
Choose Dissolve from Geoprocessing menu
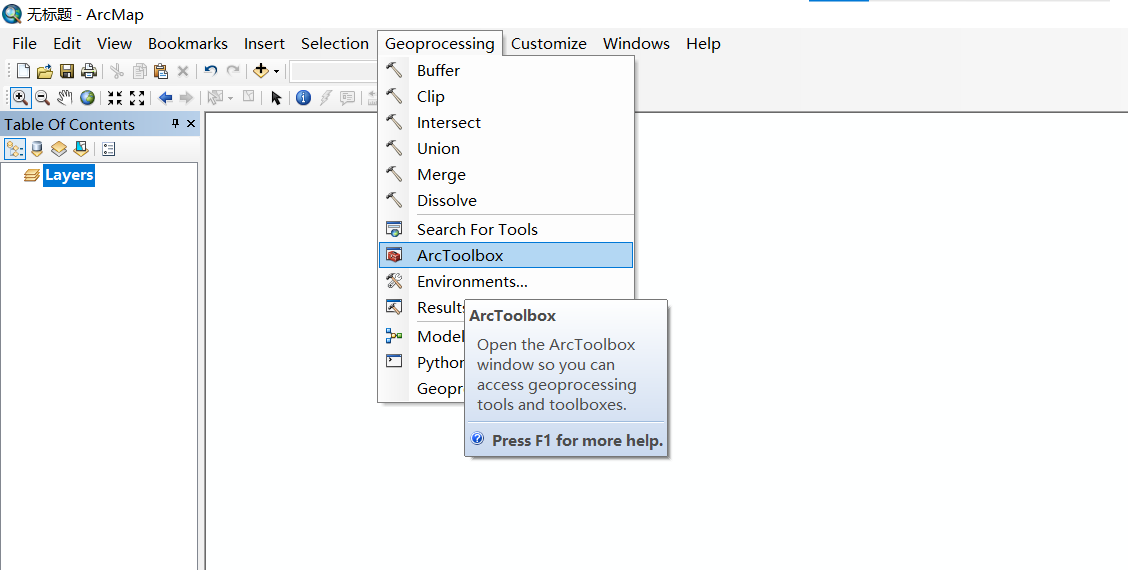[x=506, y=200]
